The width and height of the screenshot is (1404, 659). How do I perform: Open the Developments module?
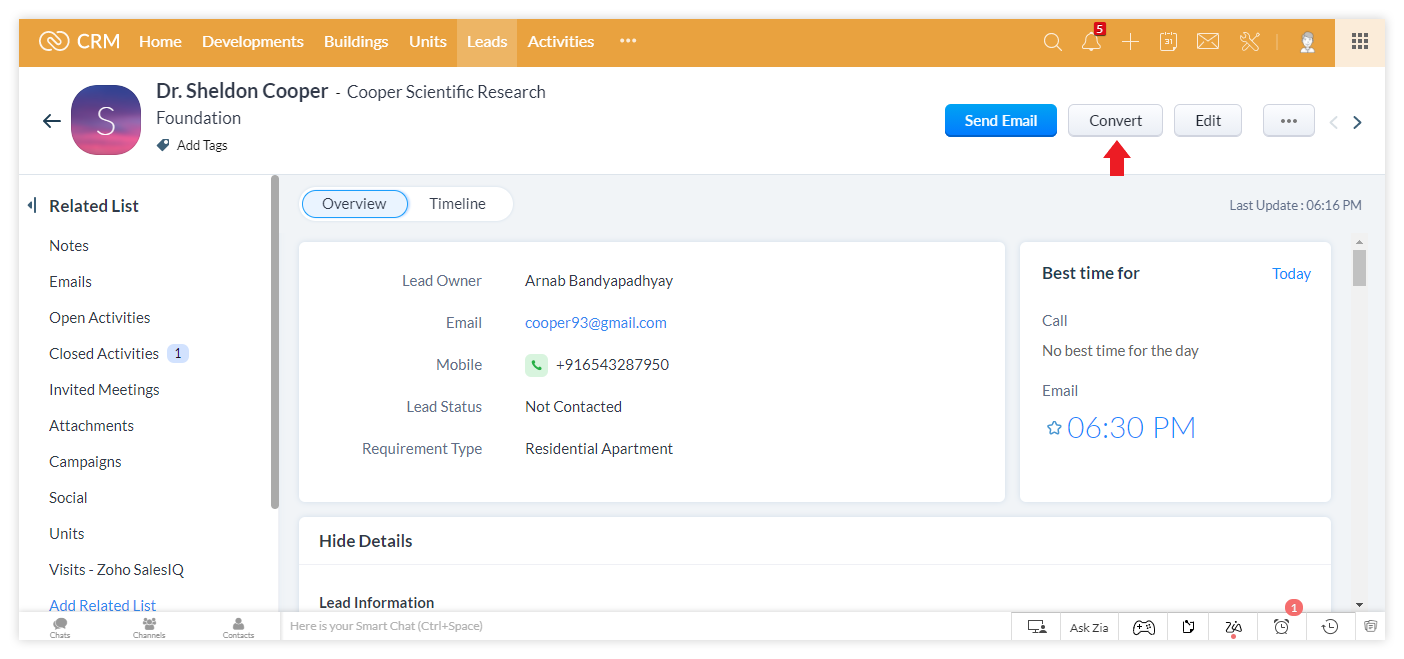tap(253, 41)
